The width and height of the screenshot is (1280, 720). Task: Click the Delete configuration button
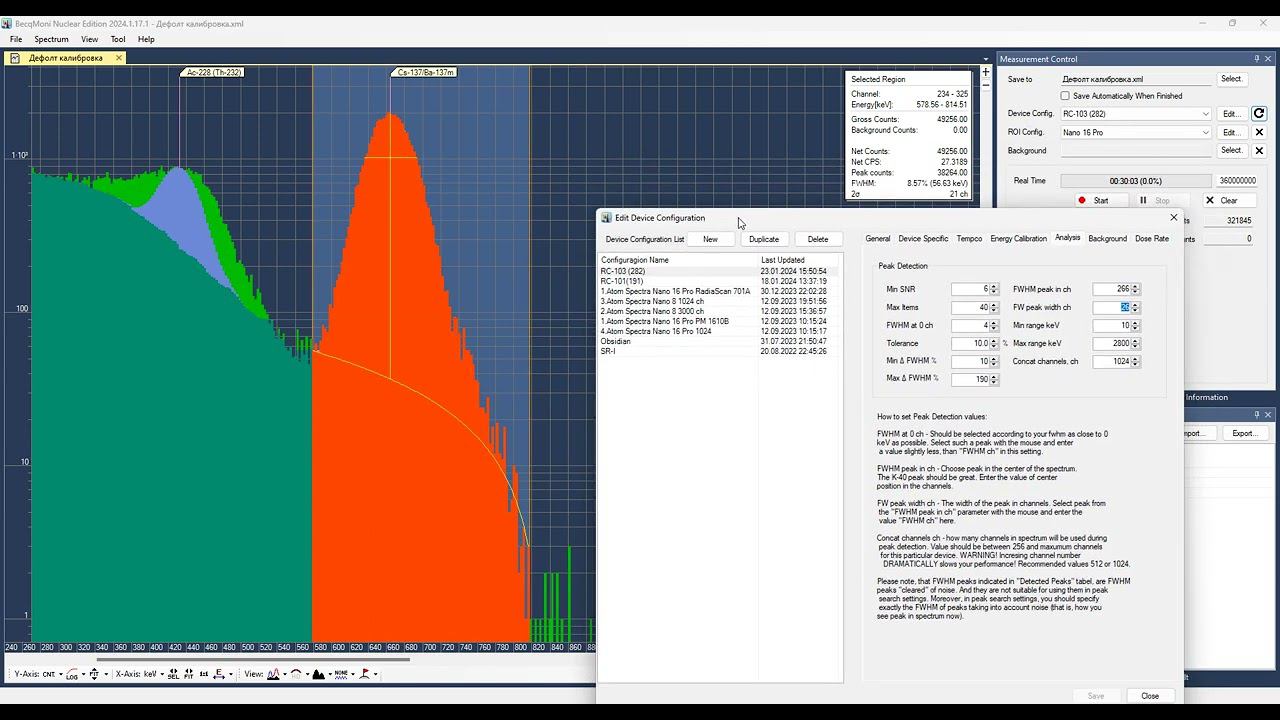coord(818,239)
